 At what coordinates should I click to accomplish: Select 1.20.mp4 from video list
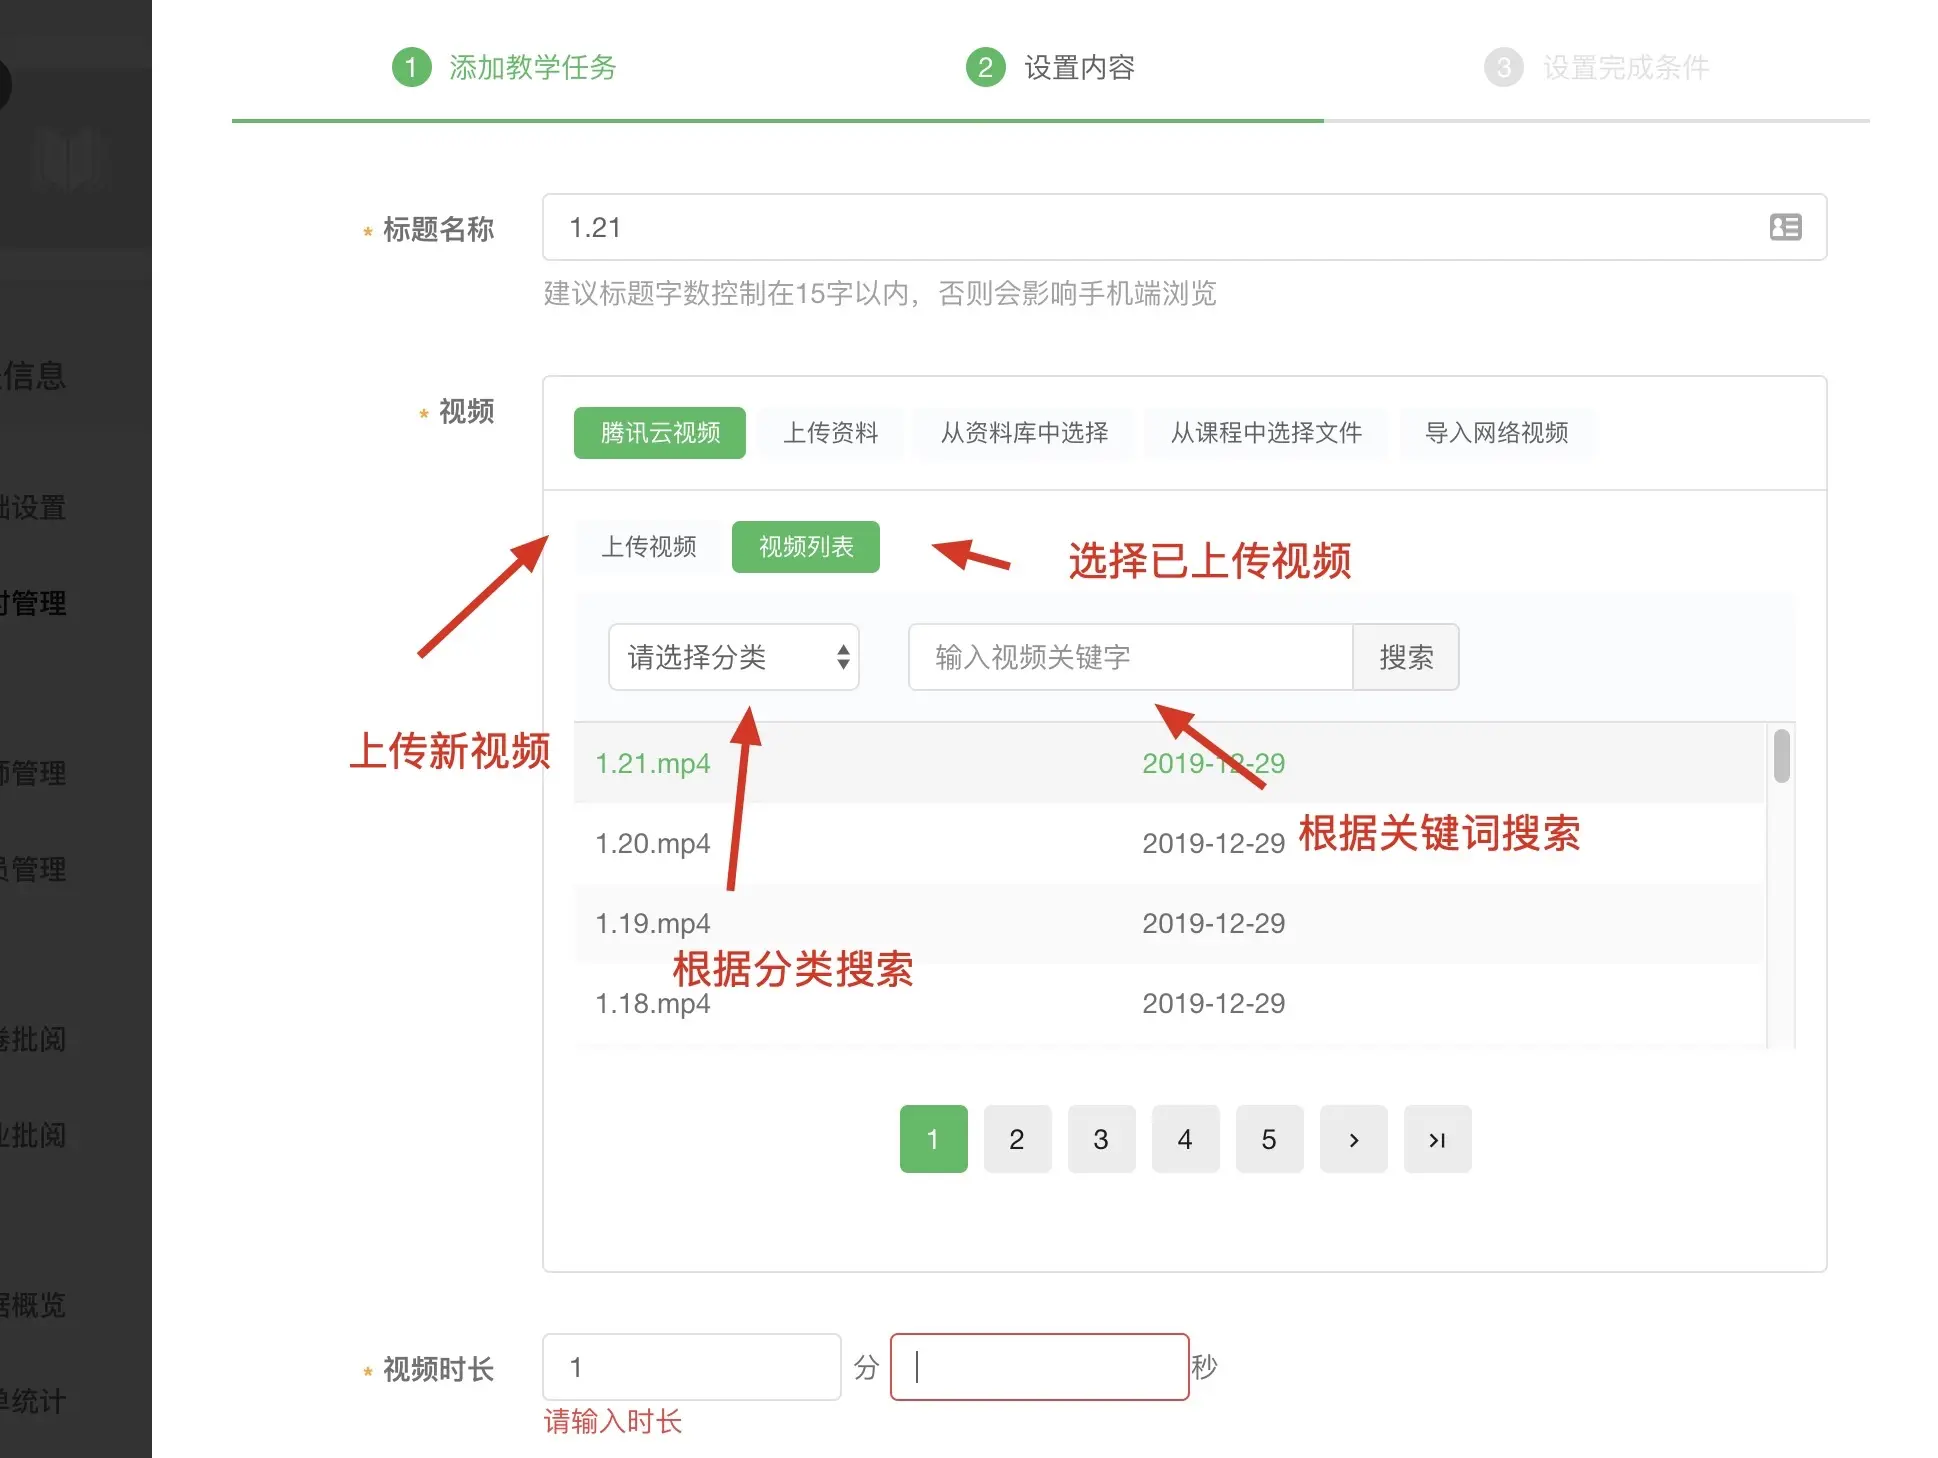pos(653,843)
